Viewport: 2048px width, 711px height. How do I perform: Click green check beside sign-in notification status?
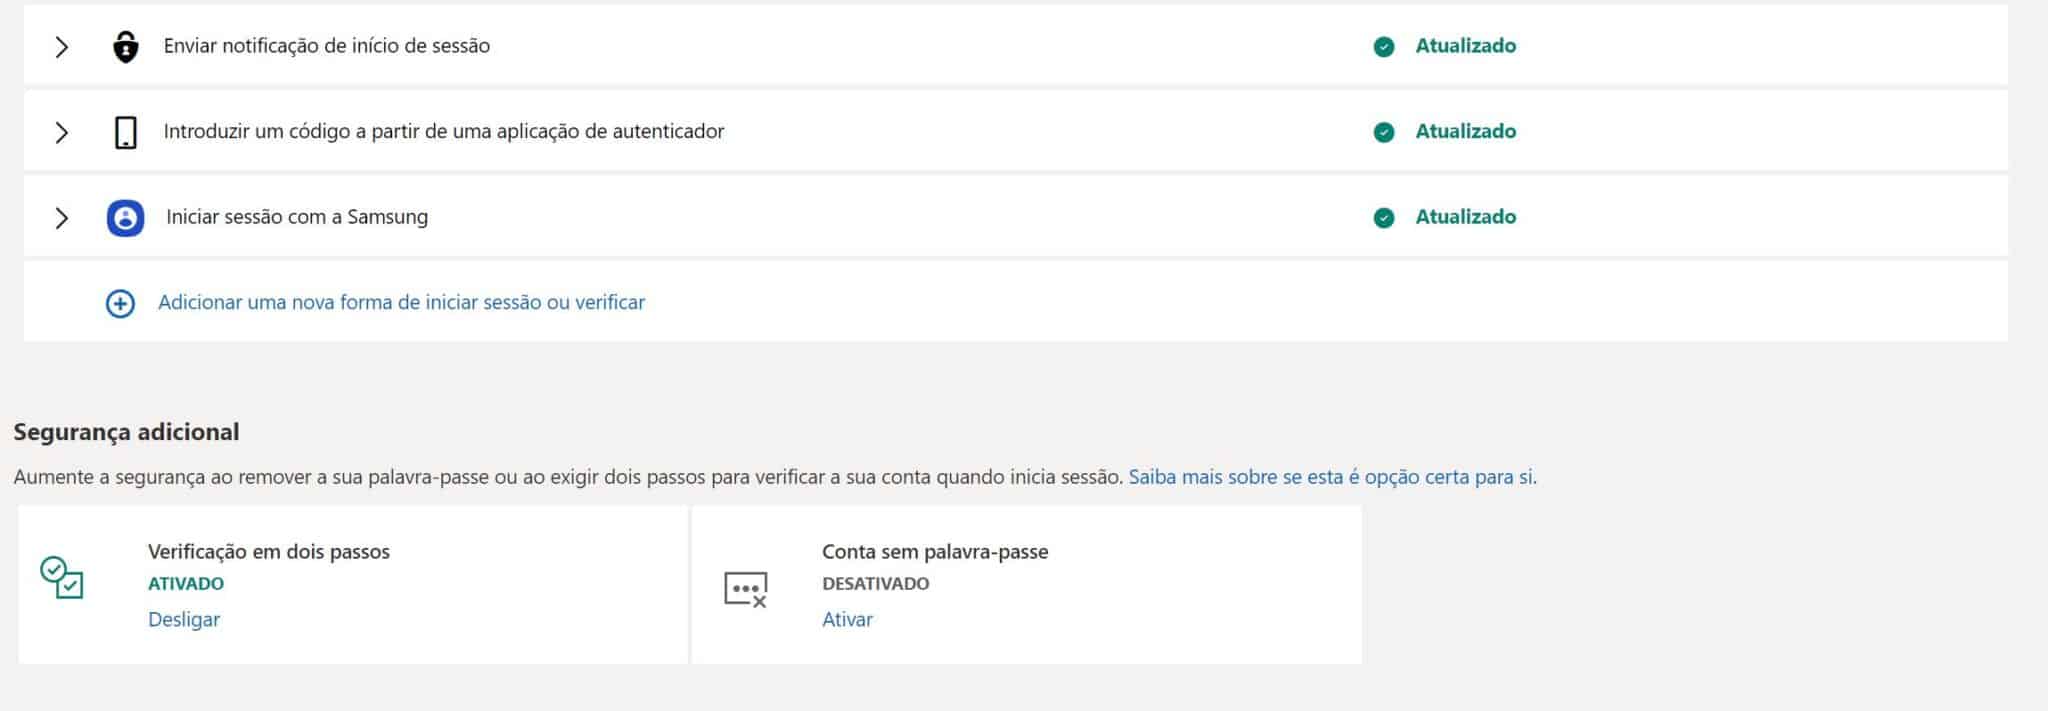[x=1384, y=47]
